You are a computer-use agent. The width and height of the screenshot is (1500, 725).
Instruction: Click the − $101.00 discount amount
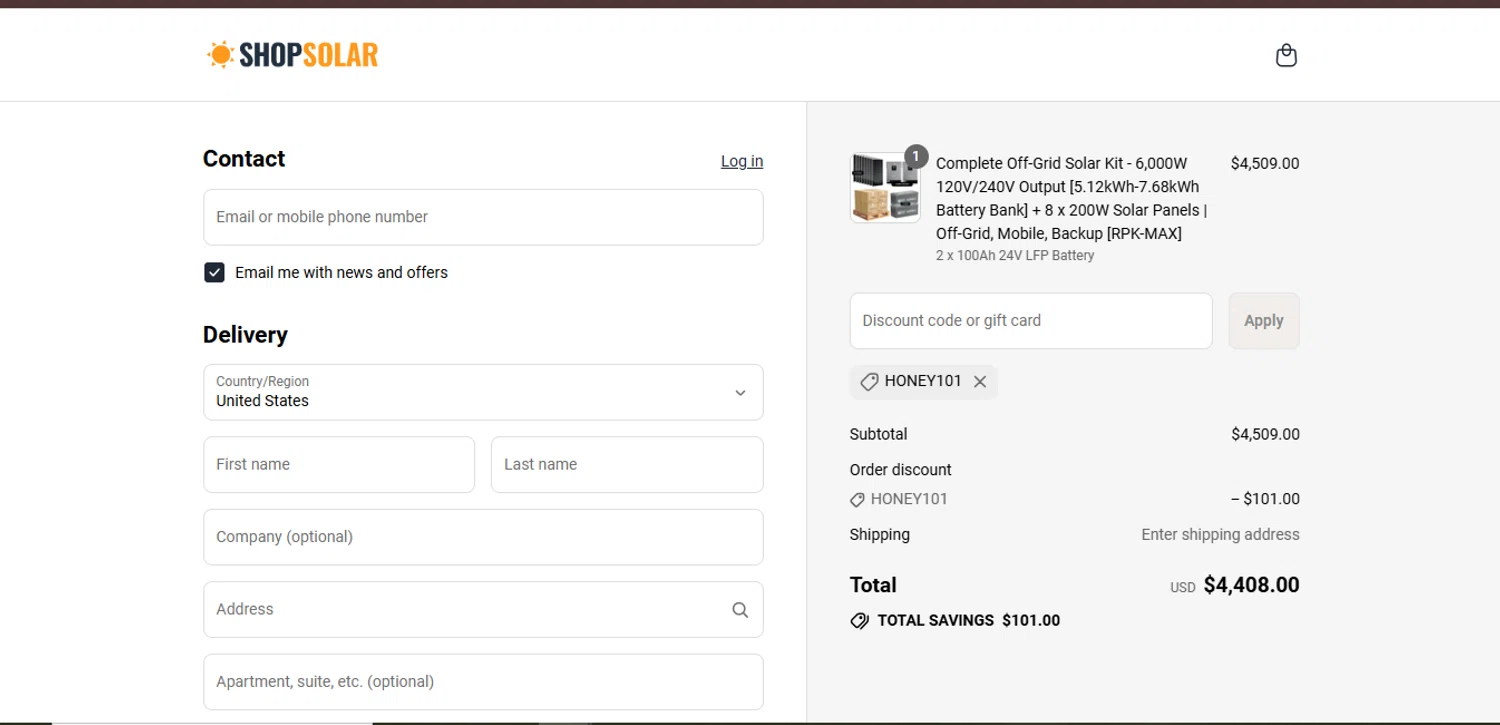point(1265,499)
